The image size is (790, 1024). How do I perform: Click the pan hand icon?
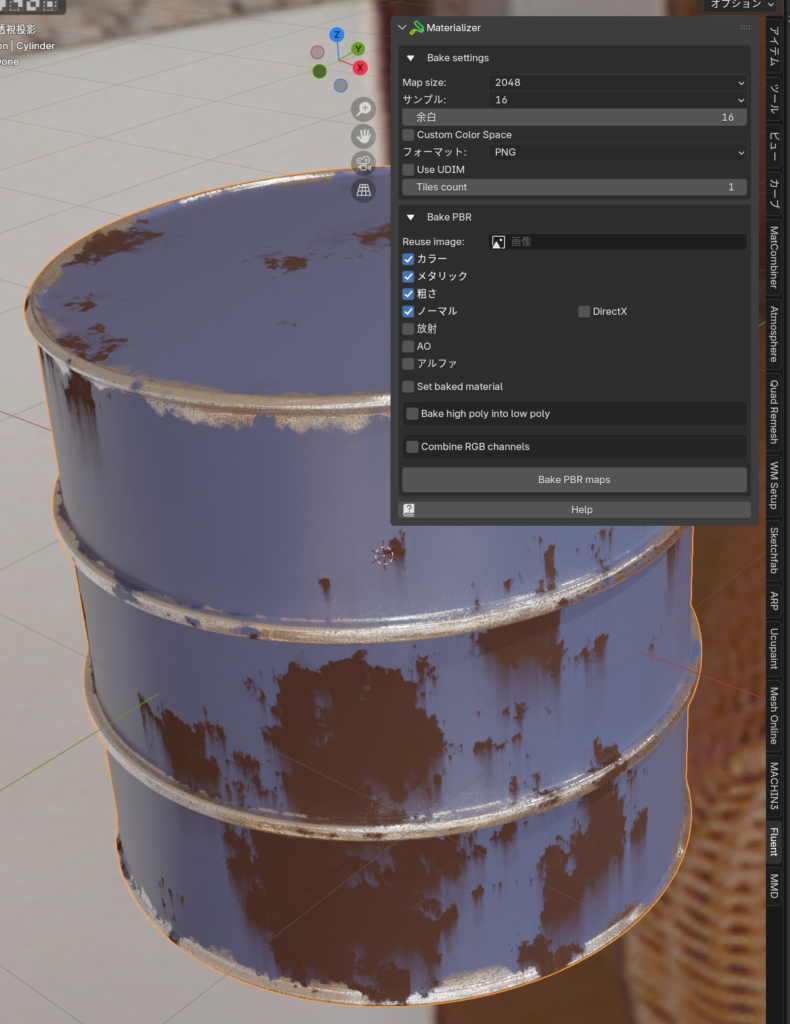point(363,136)
